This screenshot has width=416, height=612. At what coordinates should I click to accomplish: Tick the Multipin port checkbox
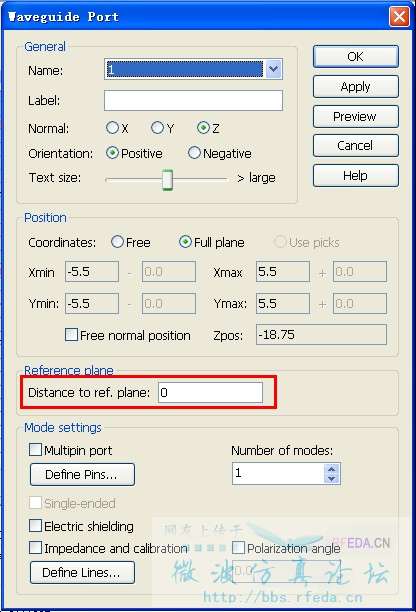35,449
